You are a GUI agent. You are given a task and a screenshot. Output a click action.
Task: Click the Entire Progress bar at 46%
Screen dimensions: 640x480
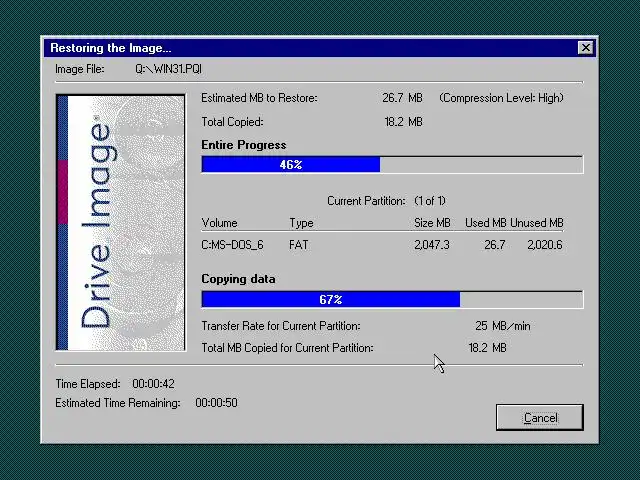pyautogui.click(x=392, y=164)
